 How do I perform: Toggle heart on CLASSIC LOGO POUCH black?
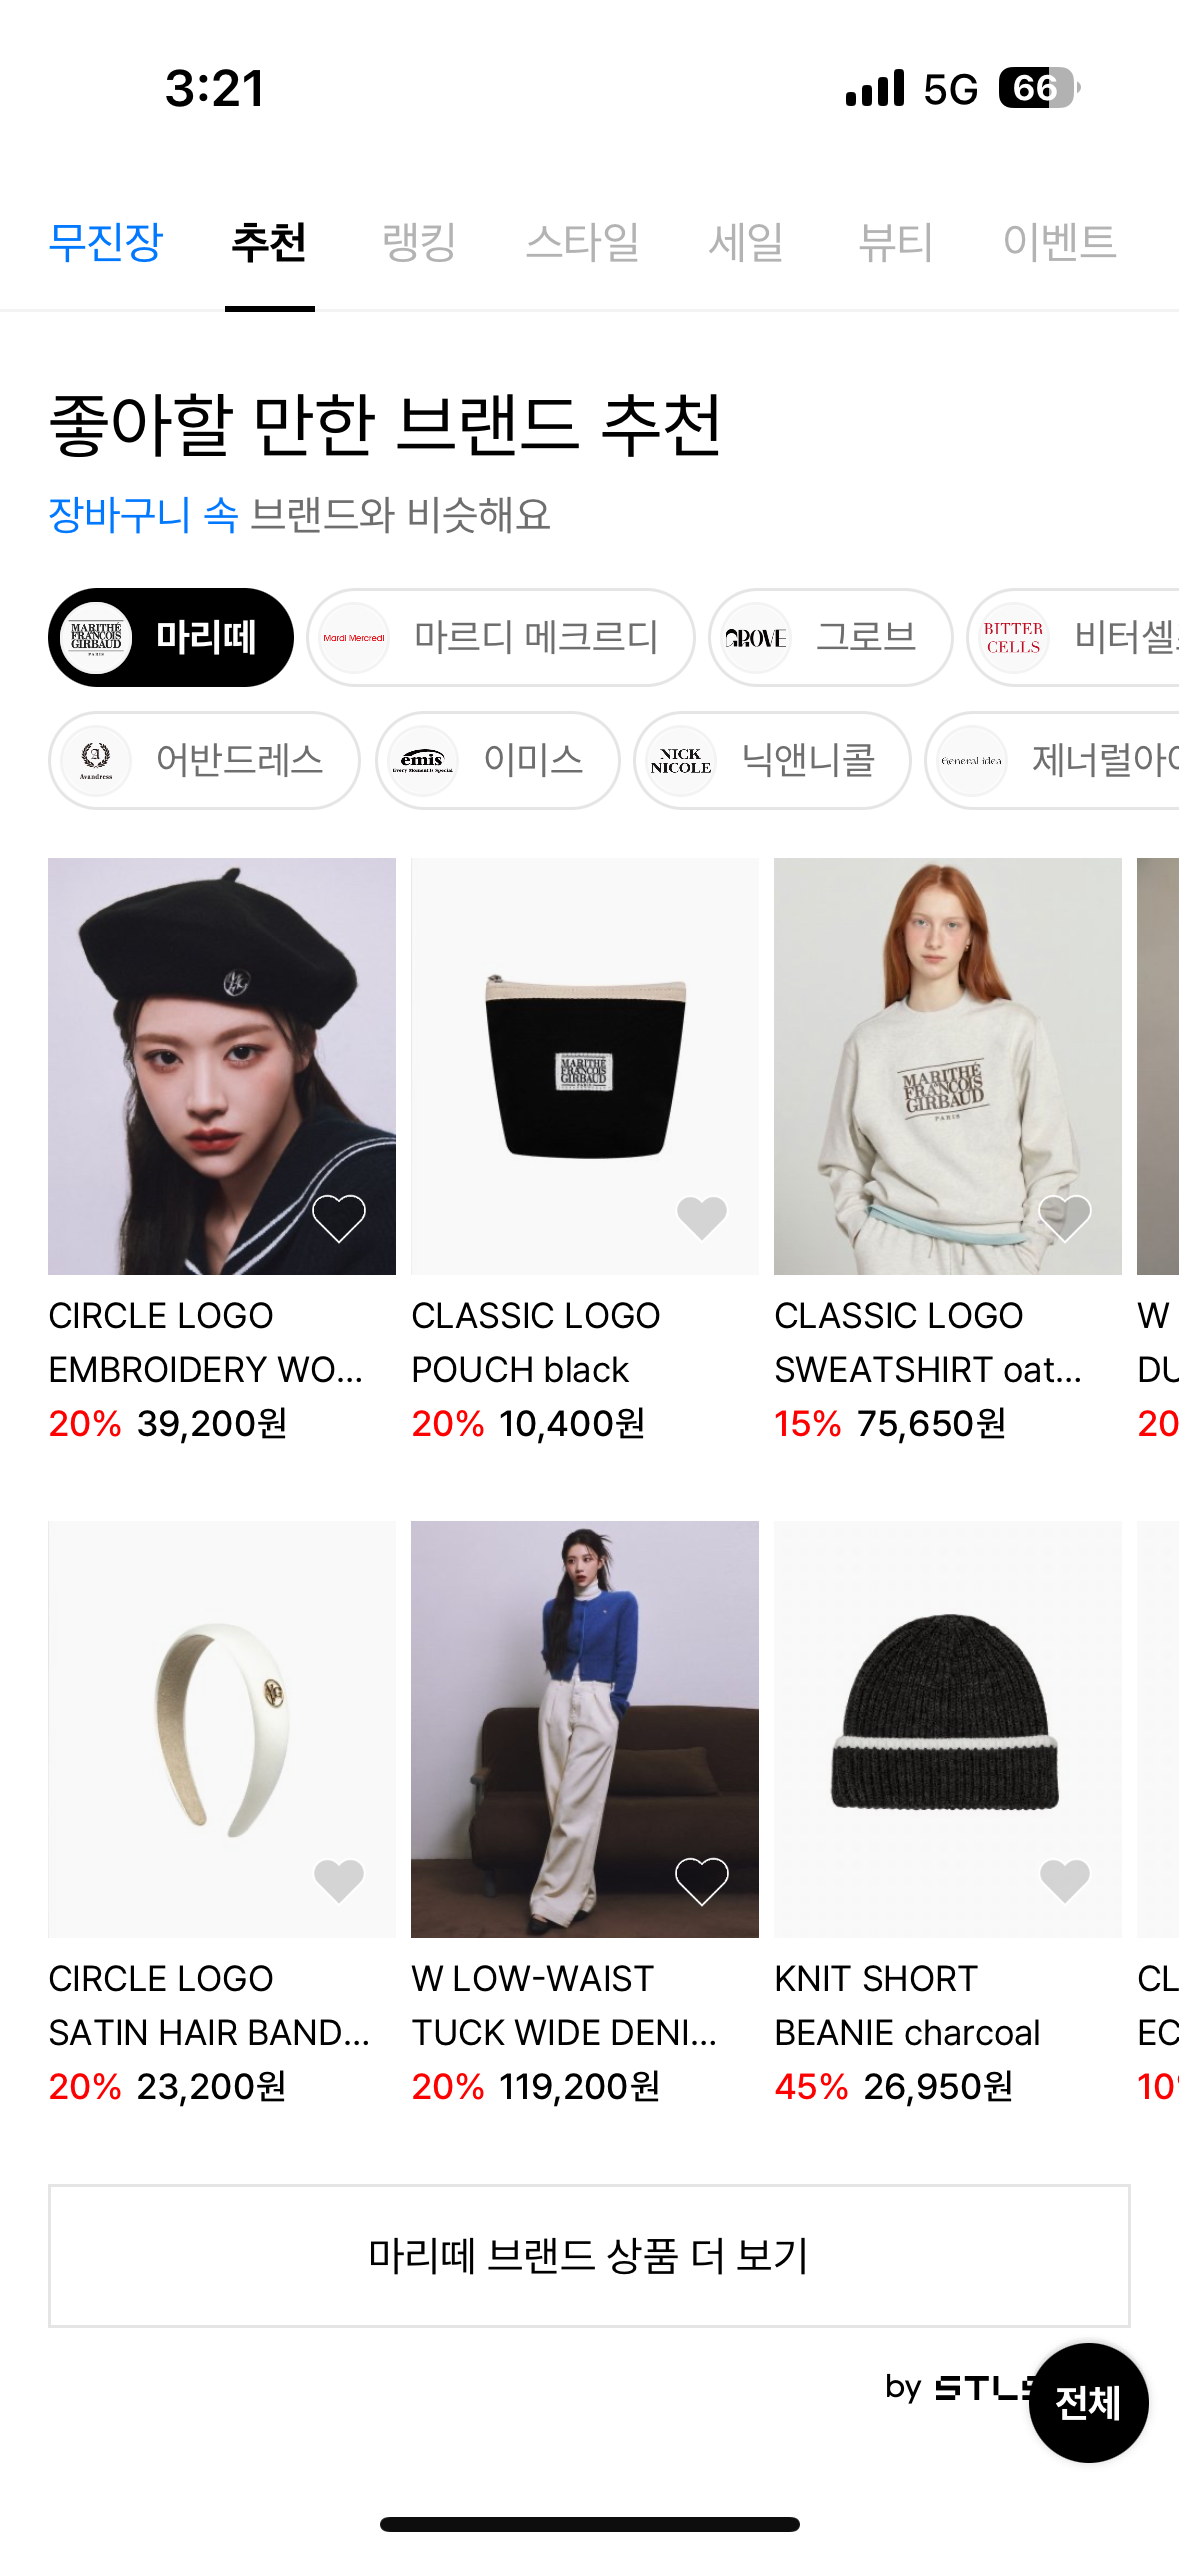(x=702, y=1218)
